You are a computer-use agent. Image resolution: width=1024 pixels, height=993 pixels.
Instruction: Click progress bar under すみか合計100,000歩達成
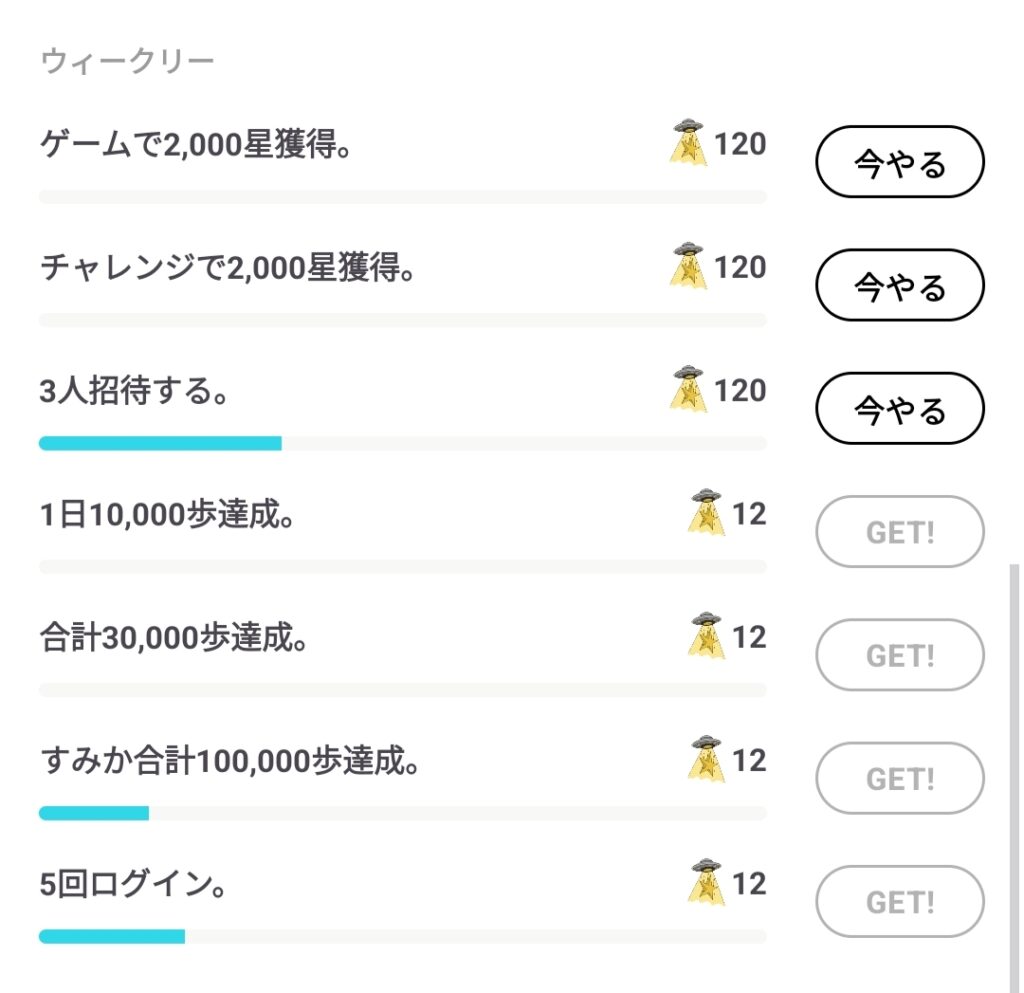coord(402,813)
